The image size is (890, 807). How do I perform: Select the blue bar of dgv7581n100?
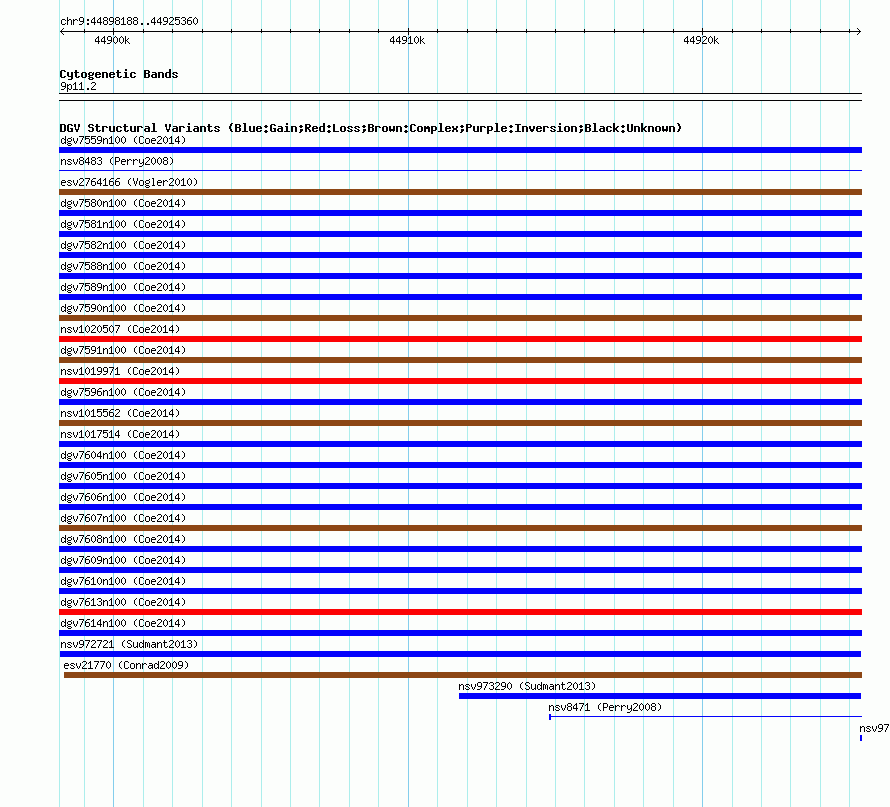pos(460,234)
